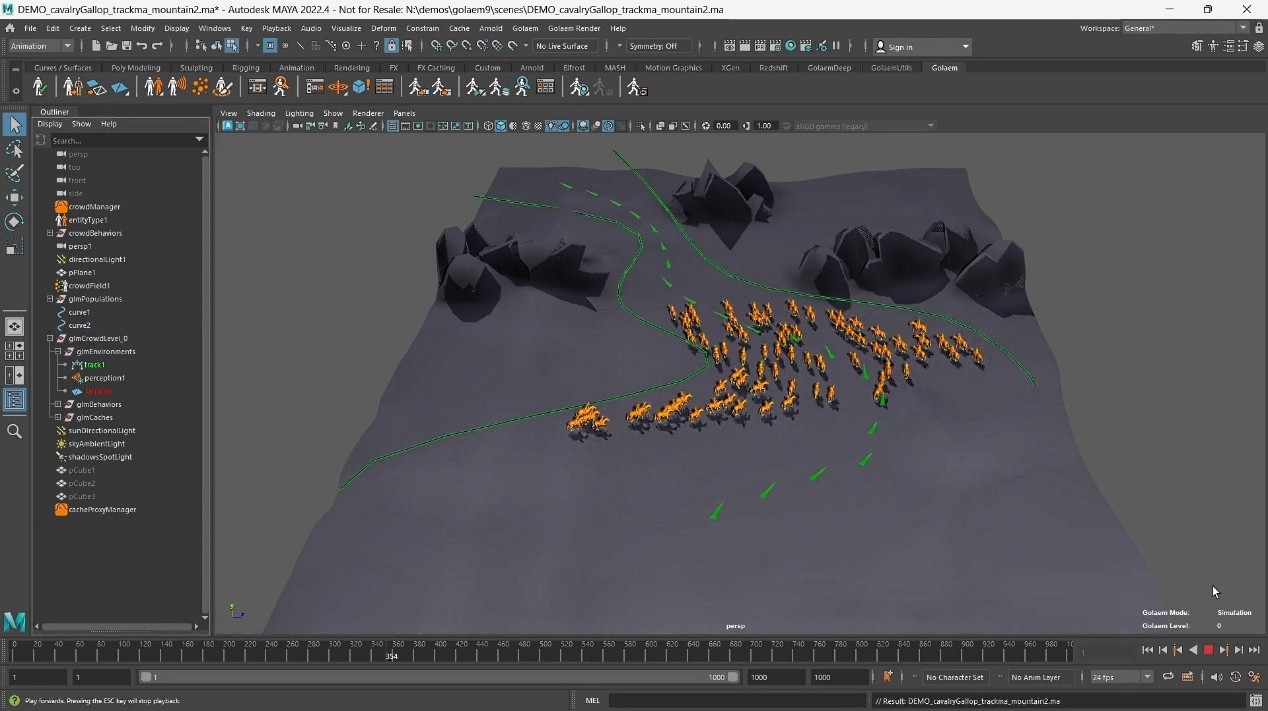Screen dimensions: 1268x711
Task: Toggle the lock selection padlock icon
Action: (391, 46)
